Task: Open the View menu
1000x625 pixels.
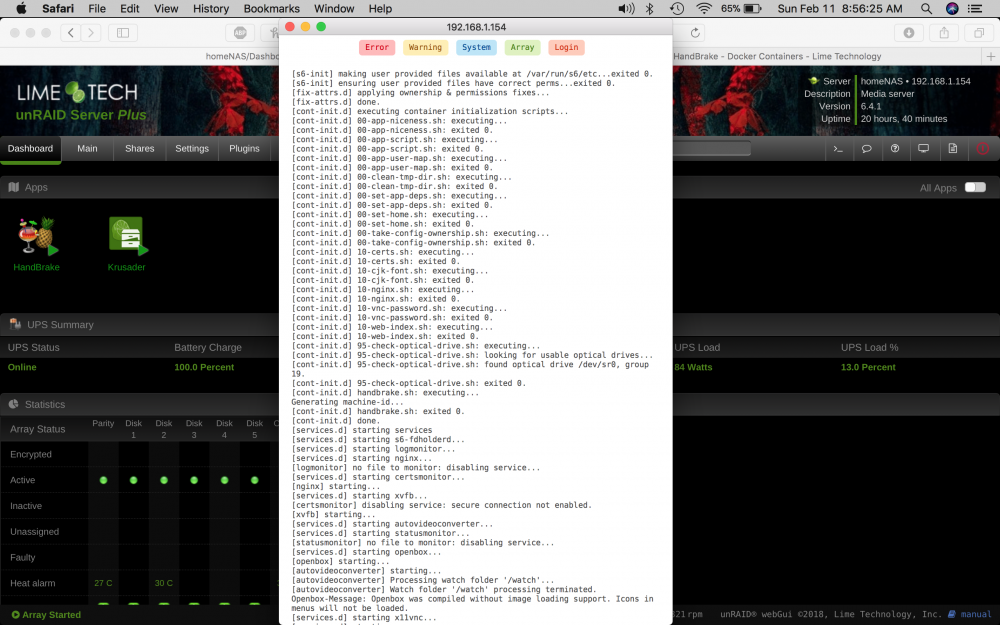Action: [x=166, y=8]
